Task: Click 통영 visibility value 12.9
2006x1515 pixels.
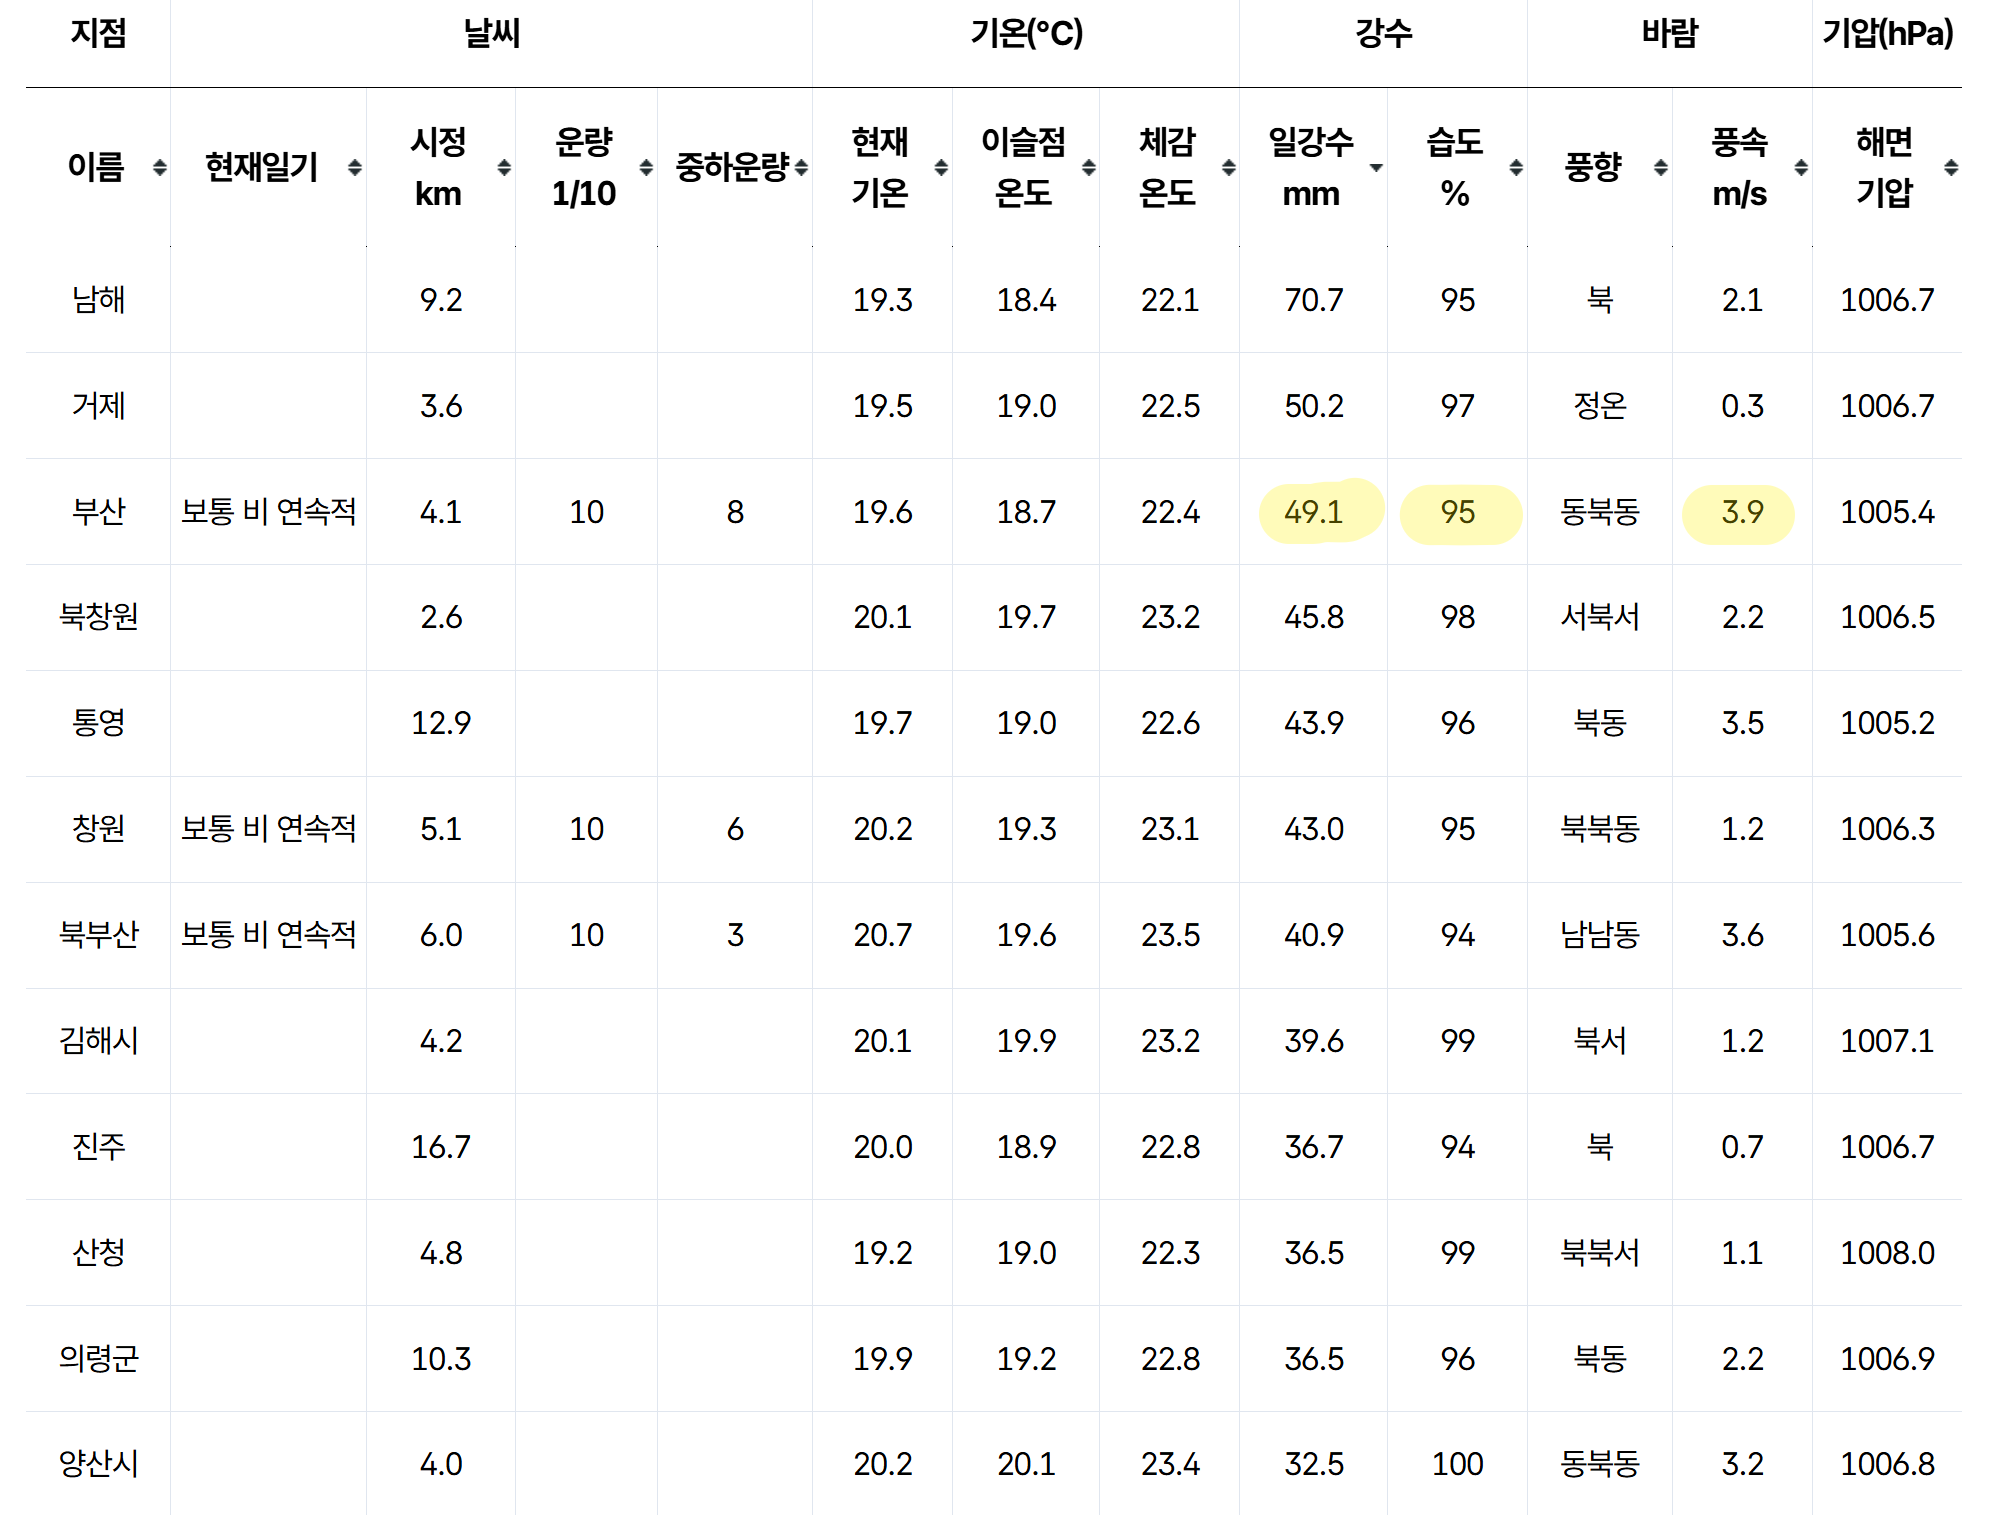Action: [441, 723]
